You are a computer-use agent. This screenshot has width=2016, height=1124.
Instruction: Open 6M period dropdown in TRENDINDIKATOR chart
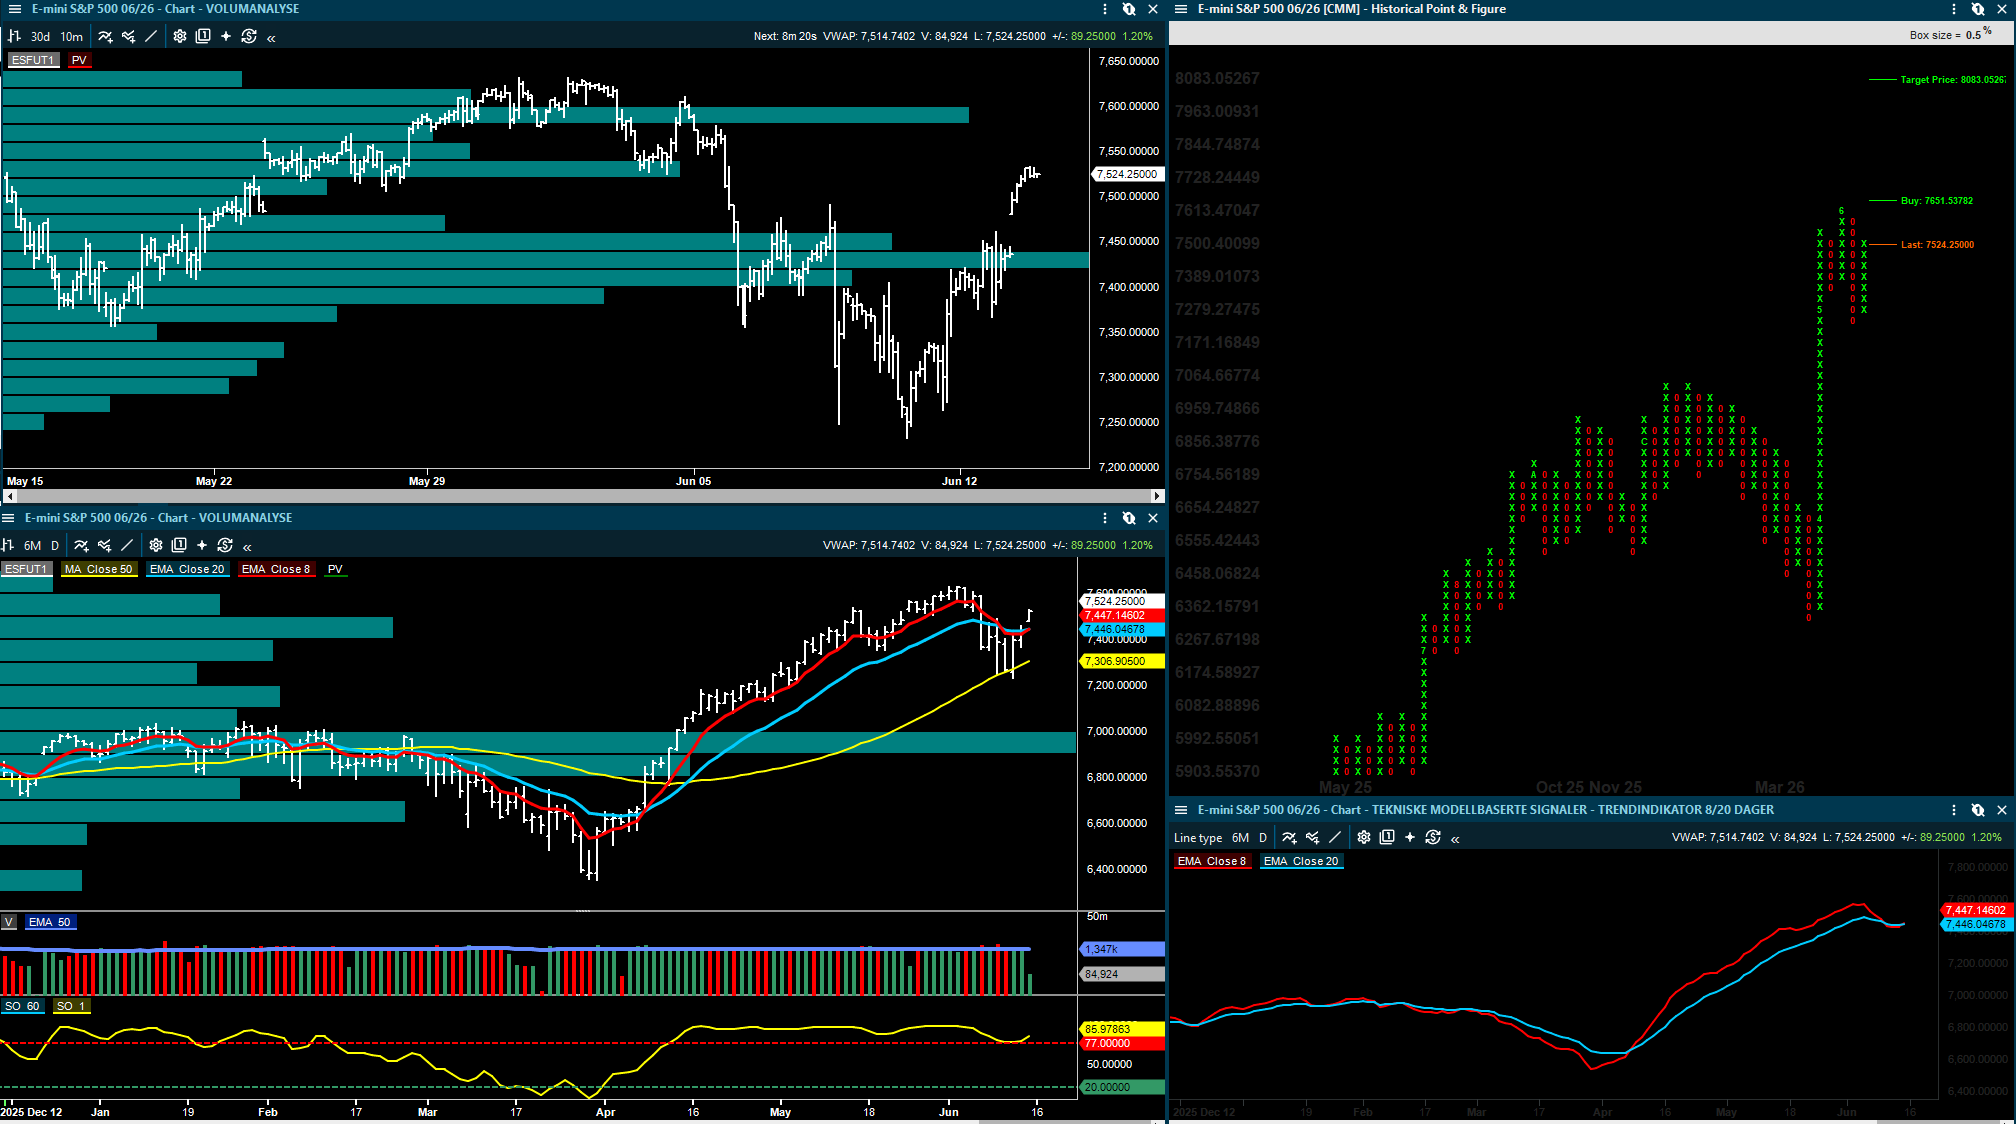point(1240,838)
